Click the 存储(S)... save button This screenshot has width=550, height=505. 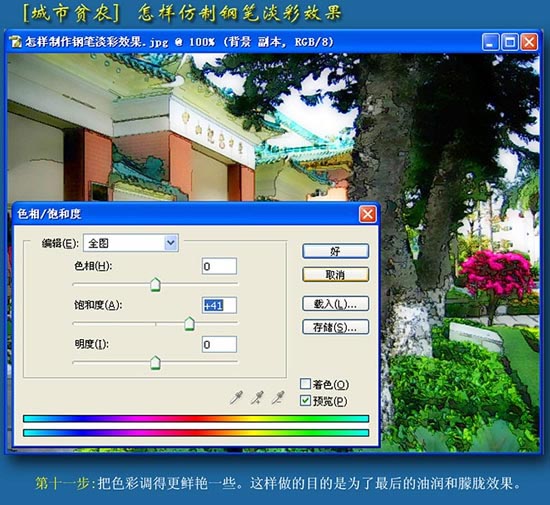(x=335, y=327)
